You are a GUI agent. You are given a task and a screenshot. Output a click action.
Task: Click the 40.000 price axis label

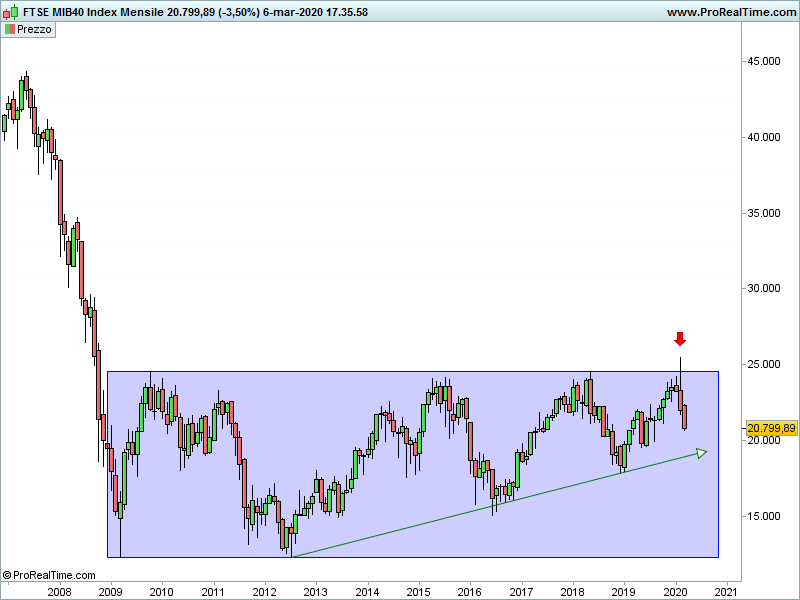pyautogui.click(x=764, y=137)
